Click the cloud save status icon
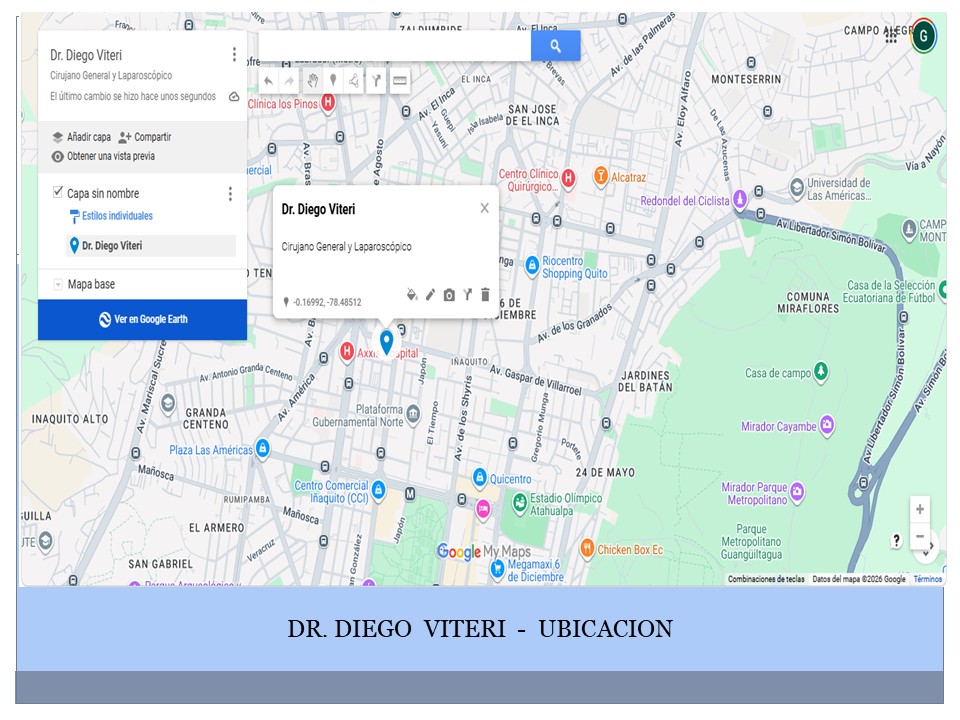The image size is (960, 720). point(234,97)
